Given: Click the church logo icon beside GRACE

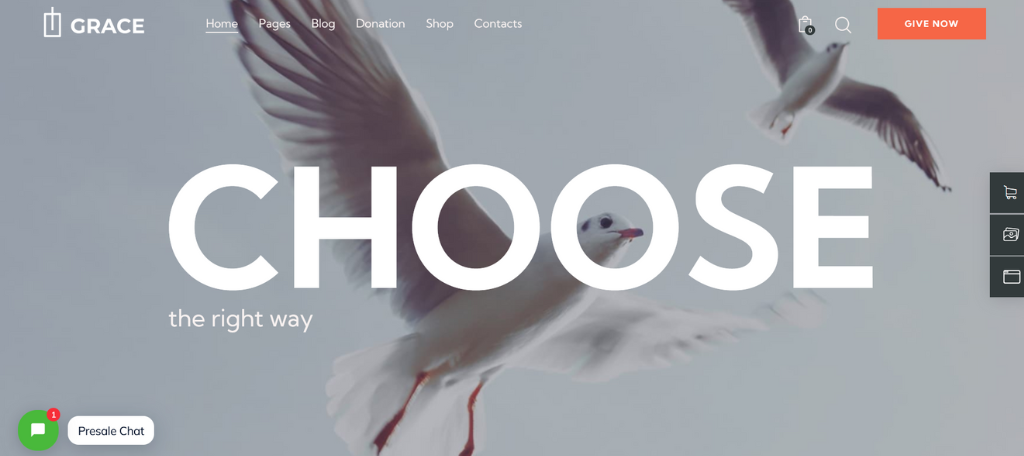Looking at the screenshot, I should tap(52, 23).
